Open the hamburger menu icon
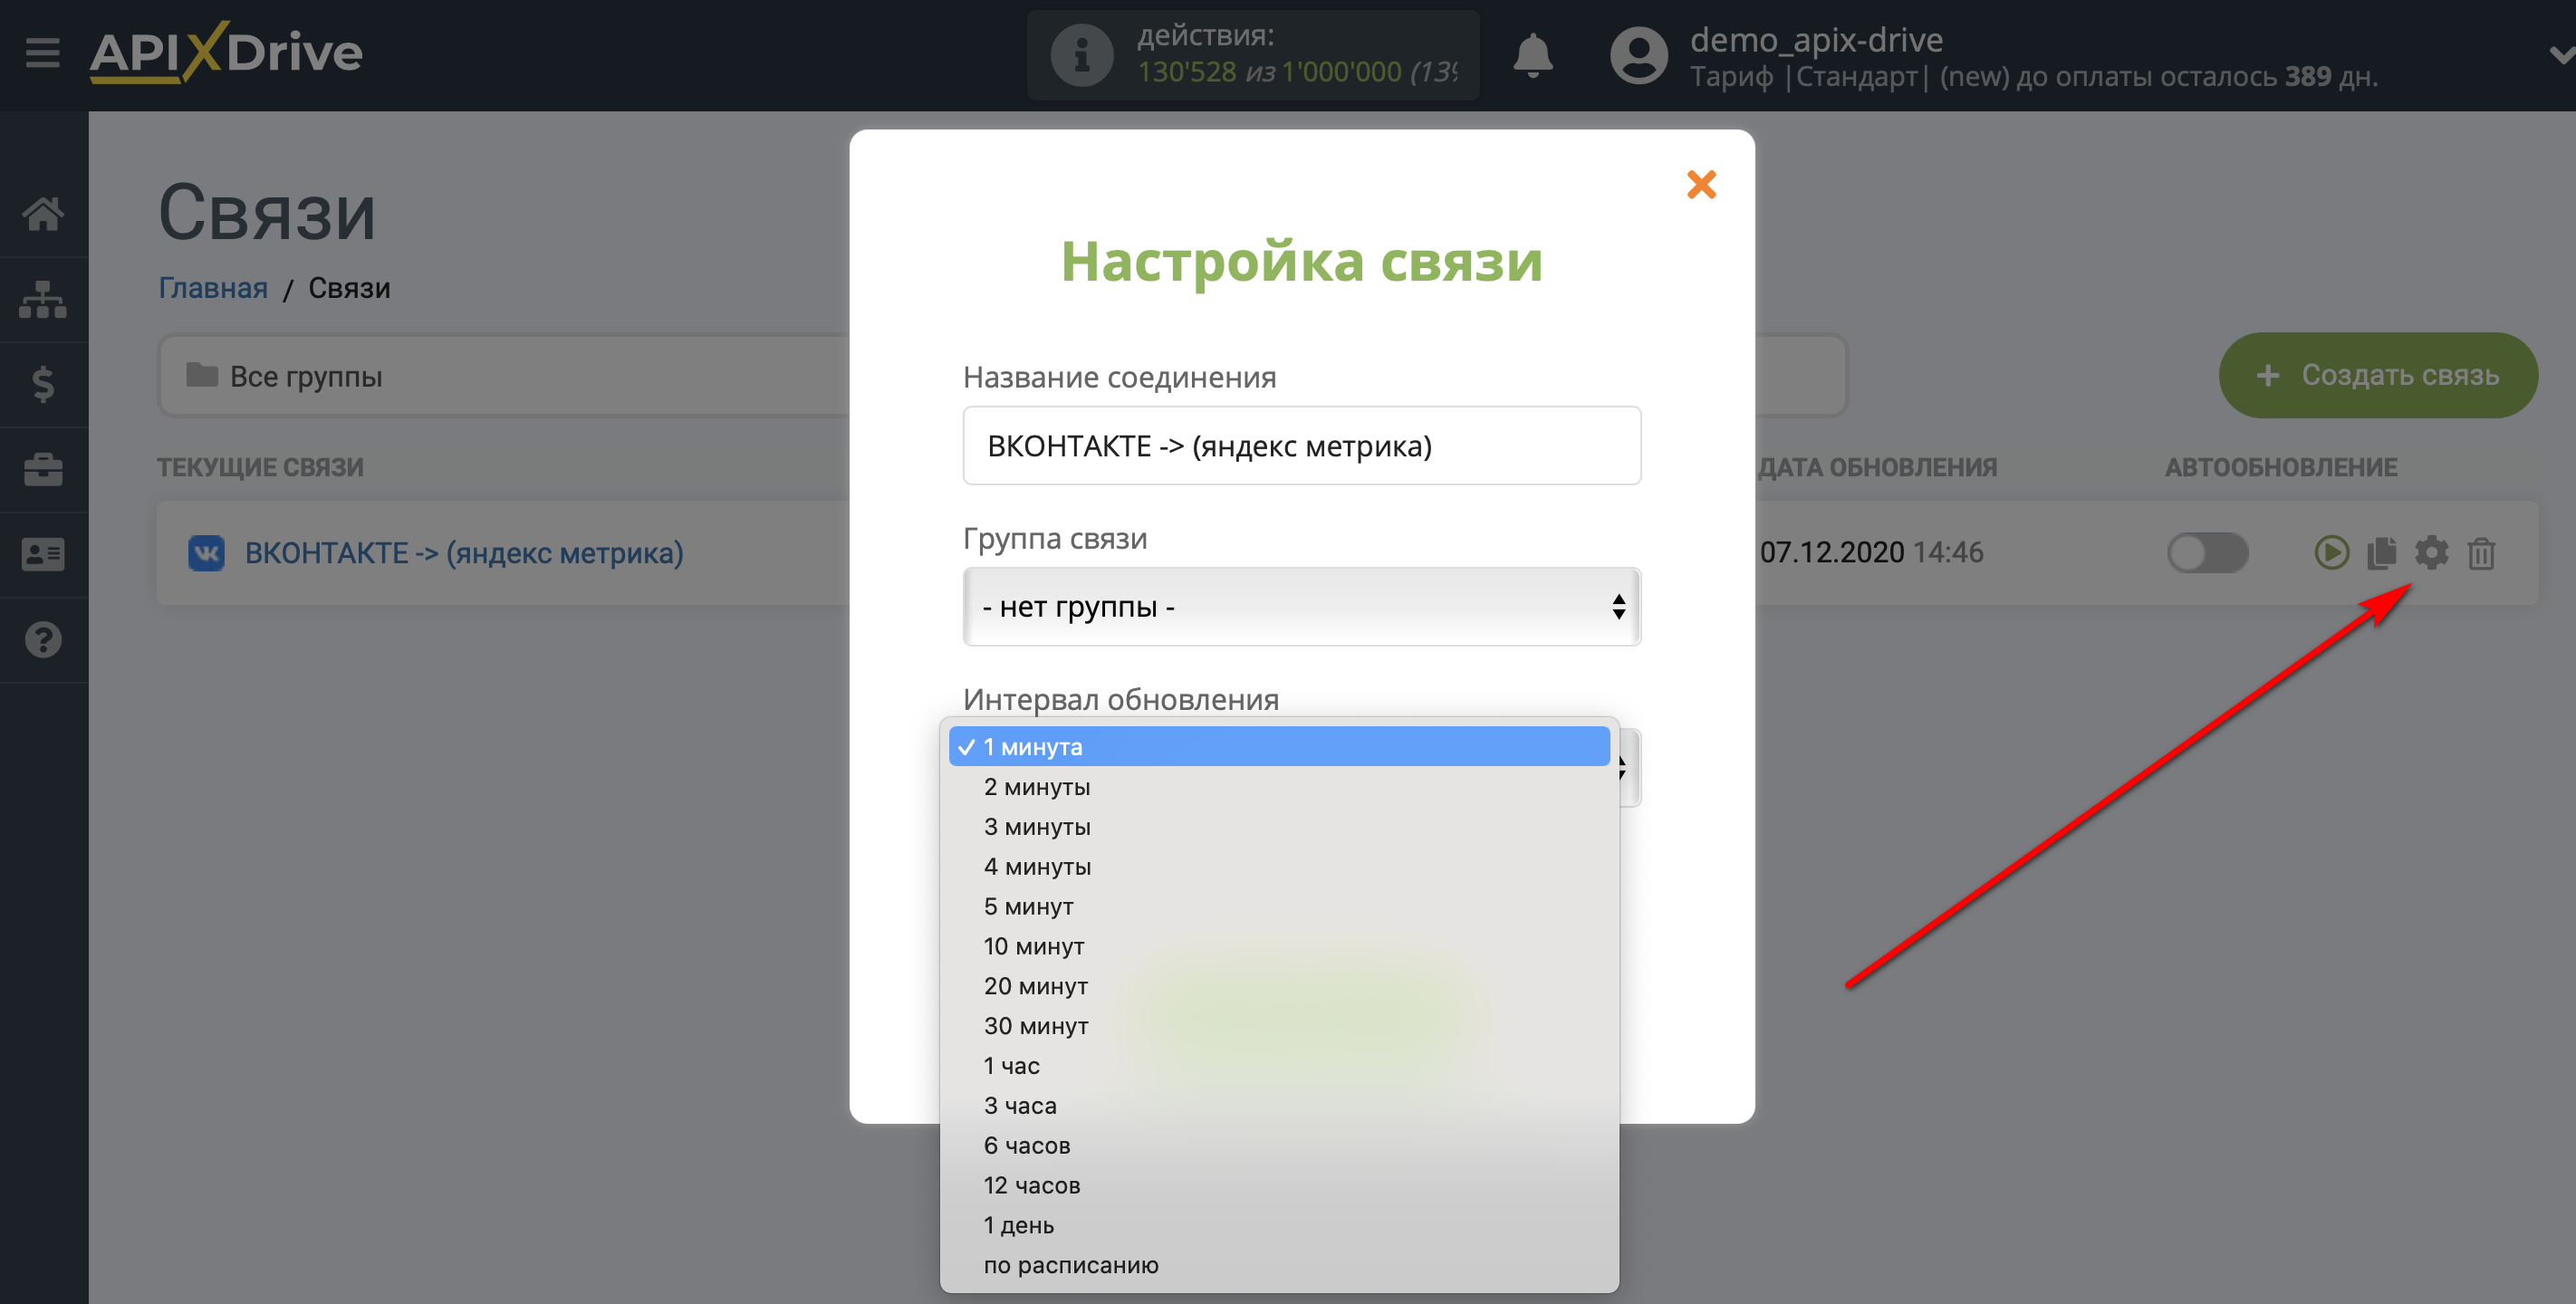The width and height of the screenshot is (2576, 1304). 43,52
